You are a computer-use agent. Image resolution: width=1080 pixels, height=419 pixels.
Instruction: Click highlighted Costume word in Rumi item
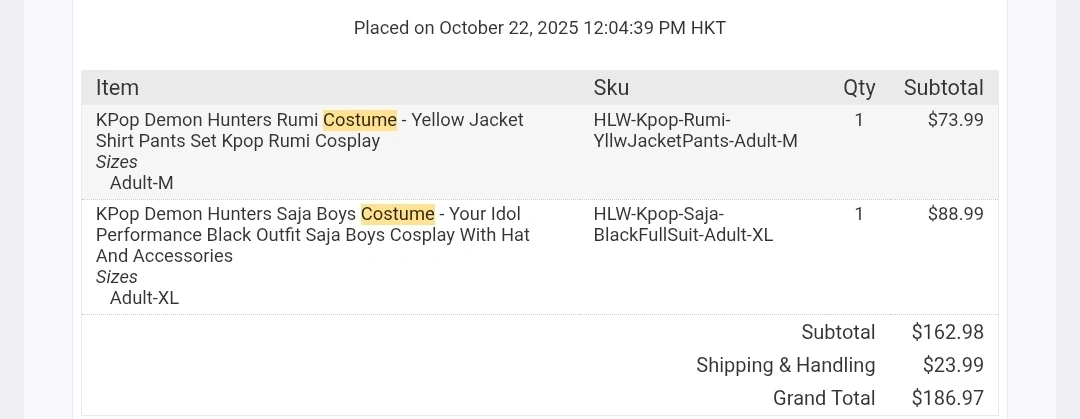[x=360, y=120]
